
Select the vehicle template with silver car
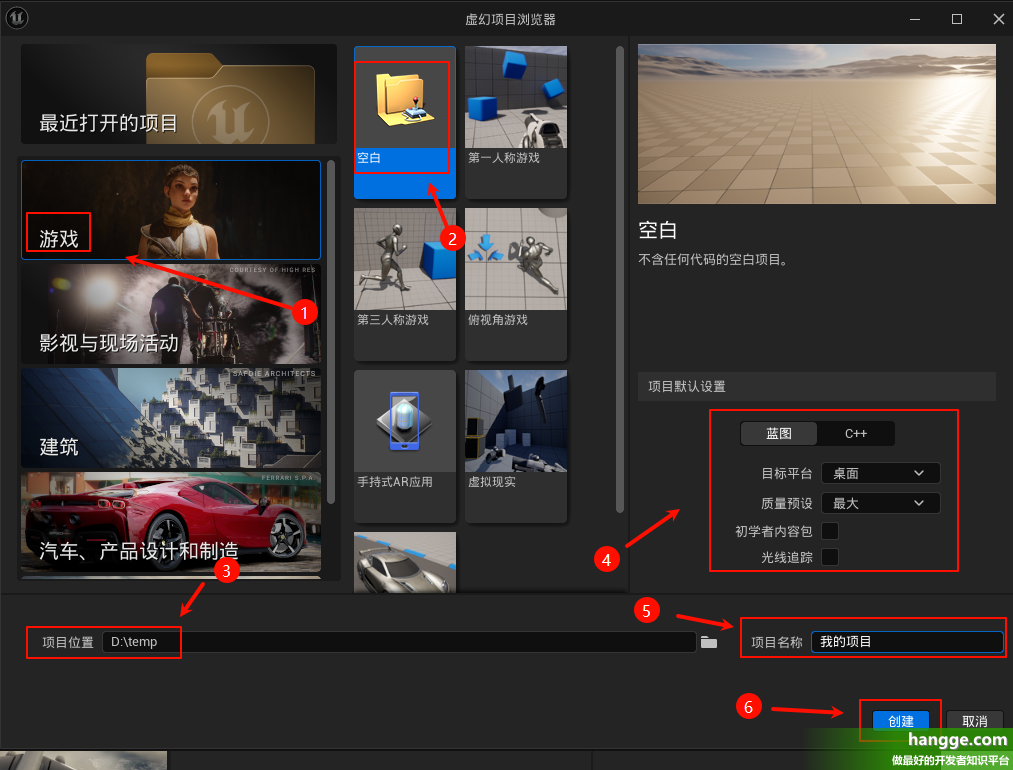pos(405,563)
